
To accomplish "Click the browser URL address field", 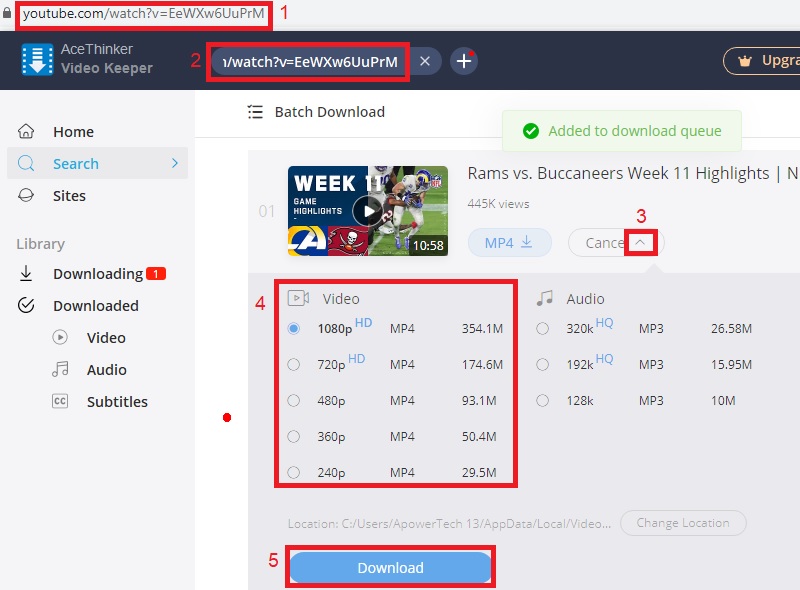I will tap(143, 13).
